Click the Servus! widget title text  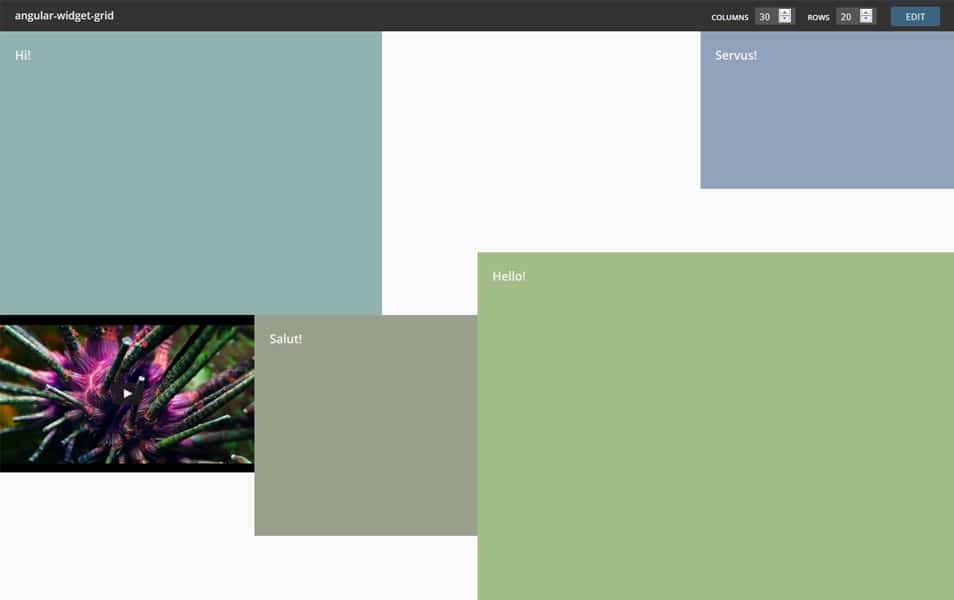[x=733, y=55]
